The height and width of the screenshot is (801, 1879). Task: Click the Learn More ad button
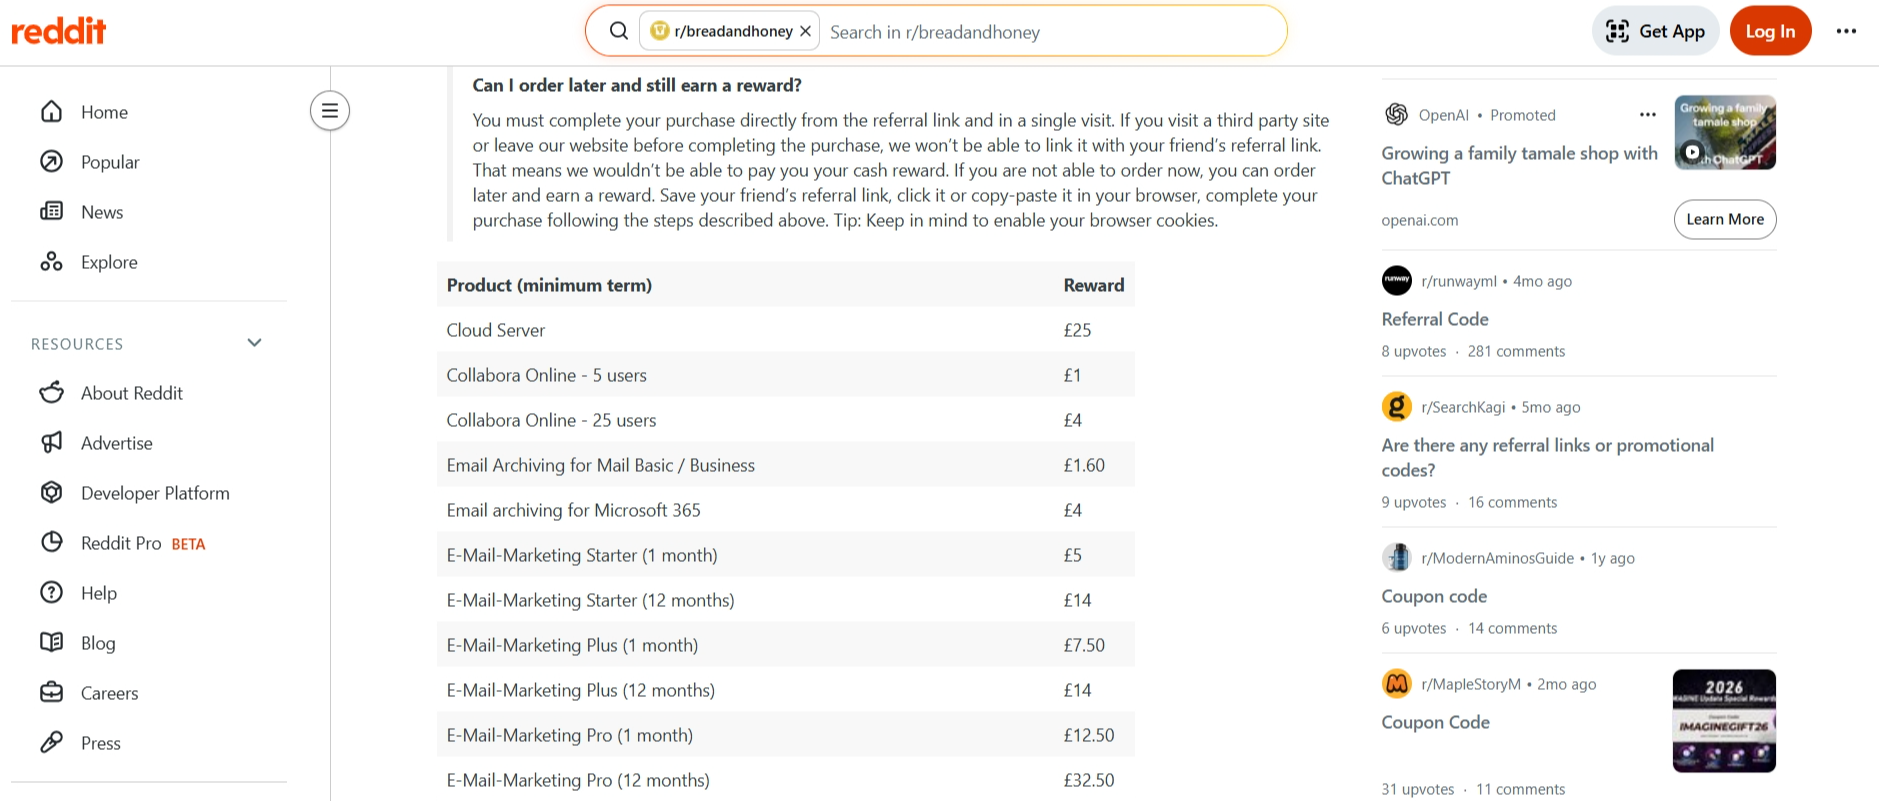tap(1725, 220)
